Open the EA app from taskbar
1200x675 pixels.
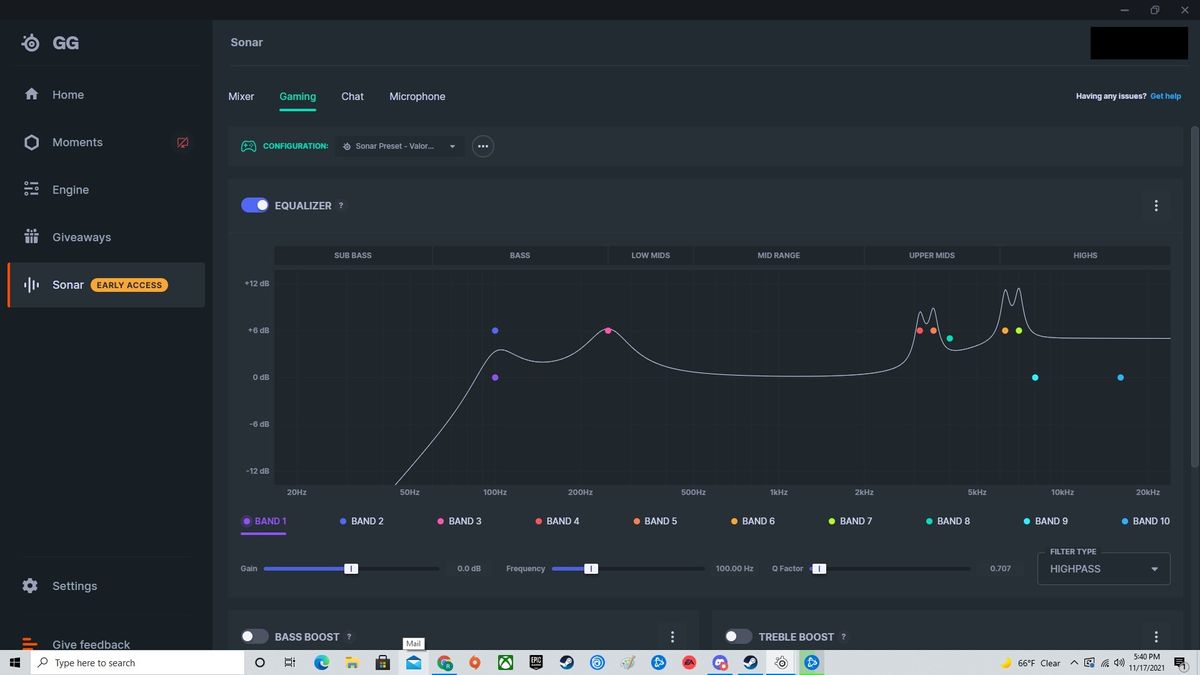[689, 663]
